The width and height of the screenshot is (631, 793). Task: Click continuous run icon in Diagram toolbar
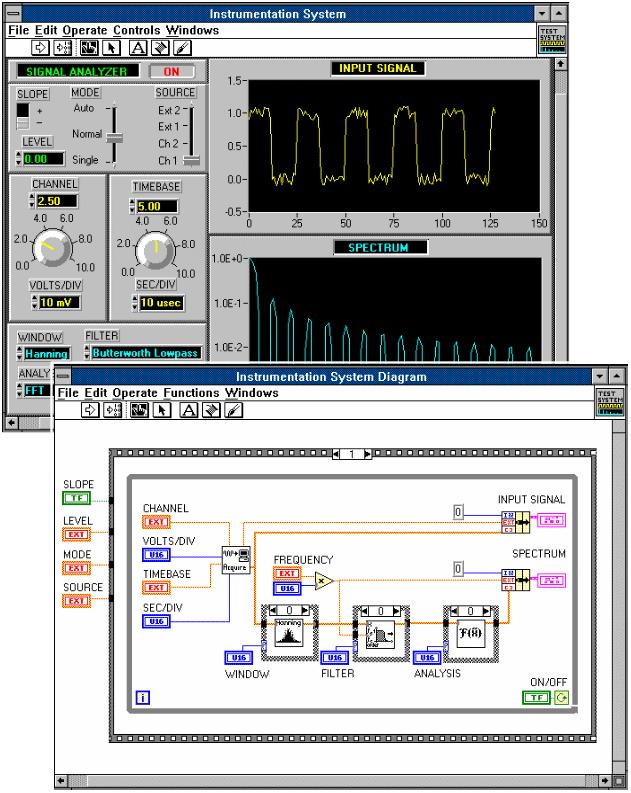point(113,410)
